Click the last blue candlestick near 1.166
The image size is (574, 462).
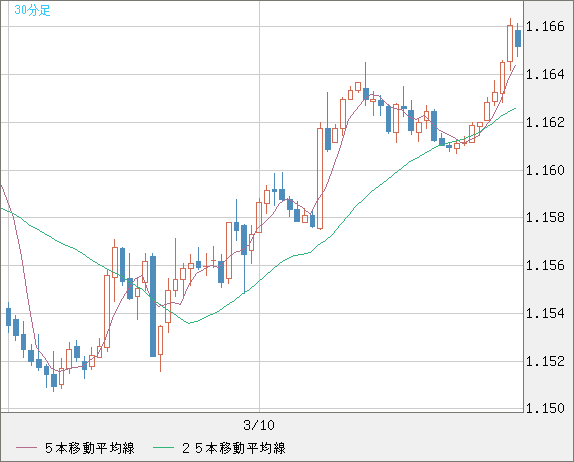click(x=518, y=38)
